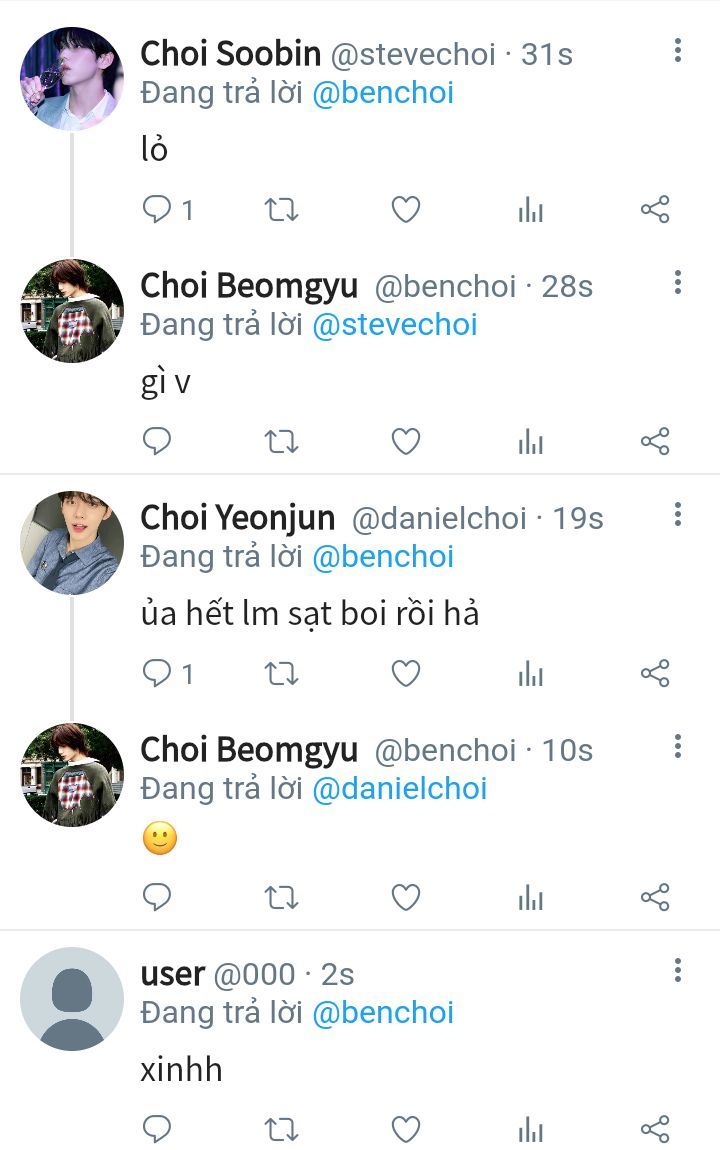Screen dimensions: 720x1150
Task: Share Choi Yeonjun's tweet
Action: coord(654,674)
